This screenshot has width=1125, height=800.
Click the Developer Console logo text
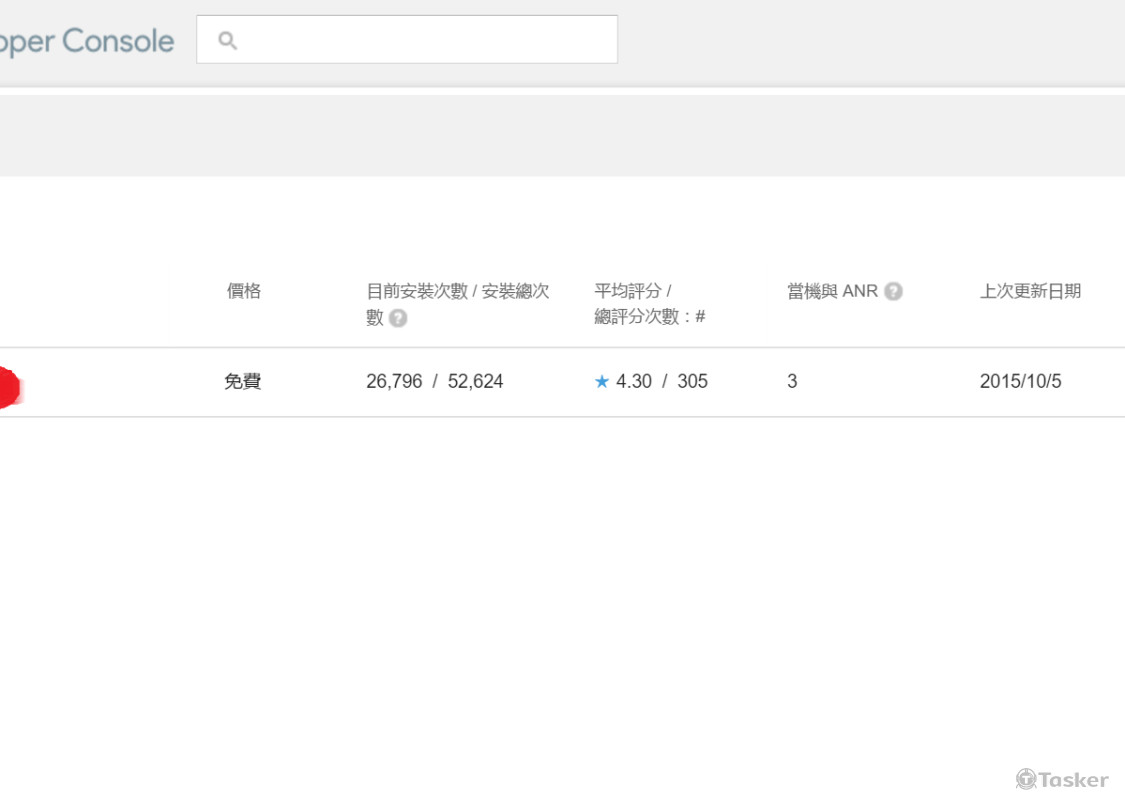87,41
